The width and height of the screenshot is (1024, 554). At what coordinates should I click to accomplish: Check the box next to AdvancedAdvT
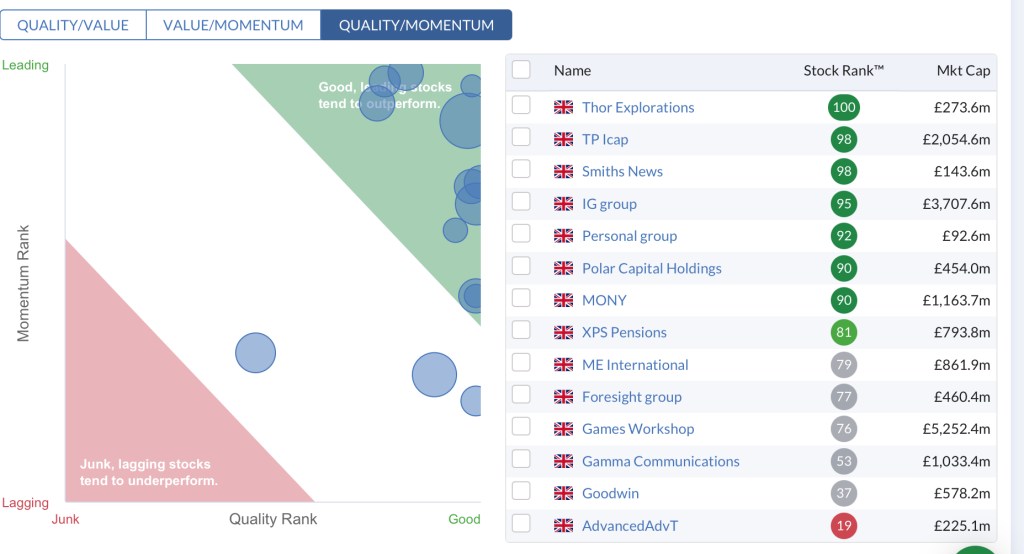[x=521, y=524]
